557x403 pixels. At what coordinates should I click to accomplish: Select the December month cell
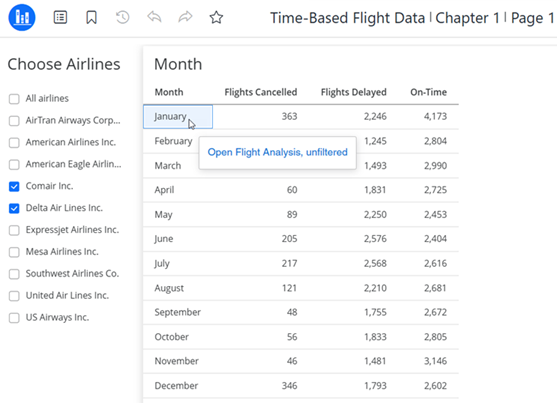click(x=176, y=386)
